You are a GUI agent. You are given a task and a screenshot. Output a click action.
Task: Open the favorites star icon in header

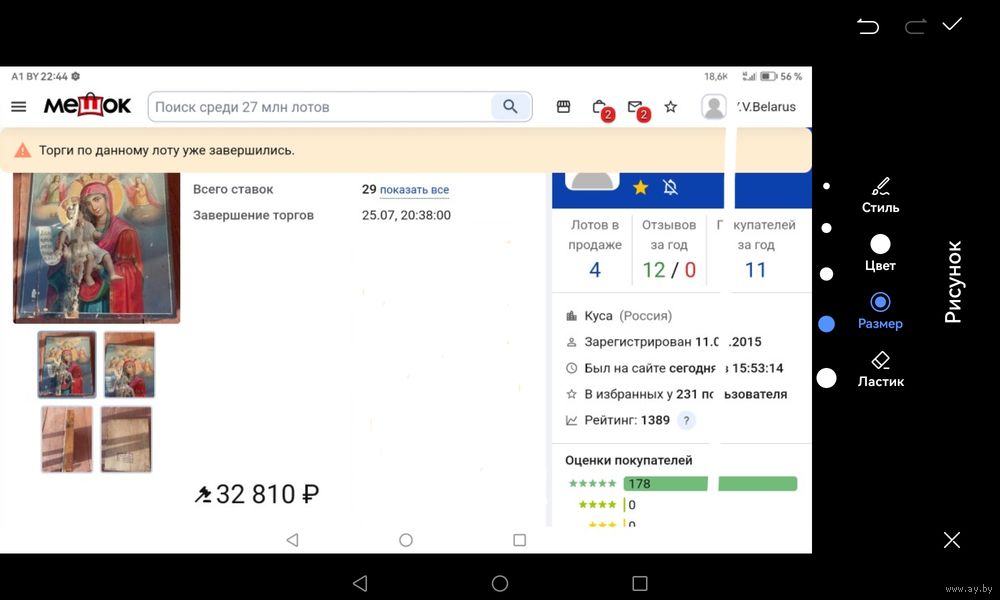pyautogui.click(x=670, y=106)
